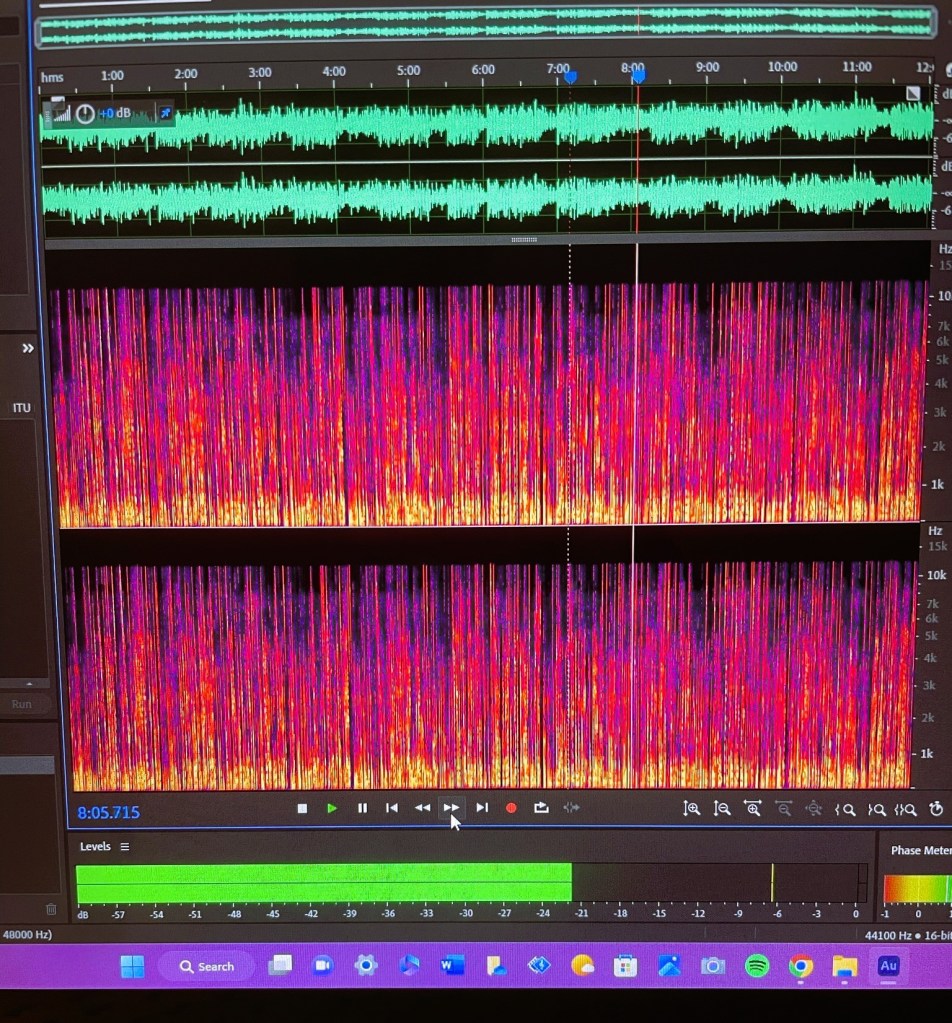Move playhead to next marker
The image size is (952, 1023).
(x=482, y=808)
